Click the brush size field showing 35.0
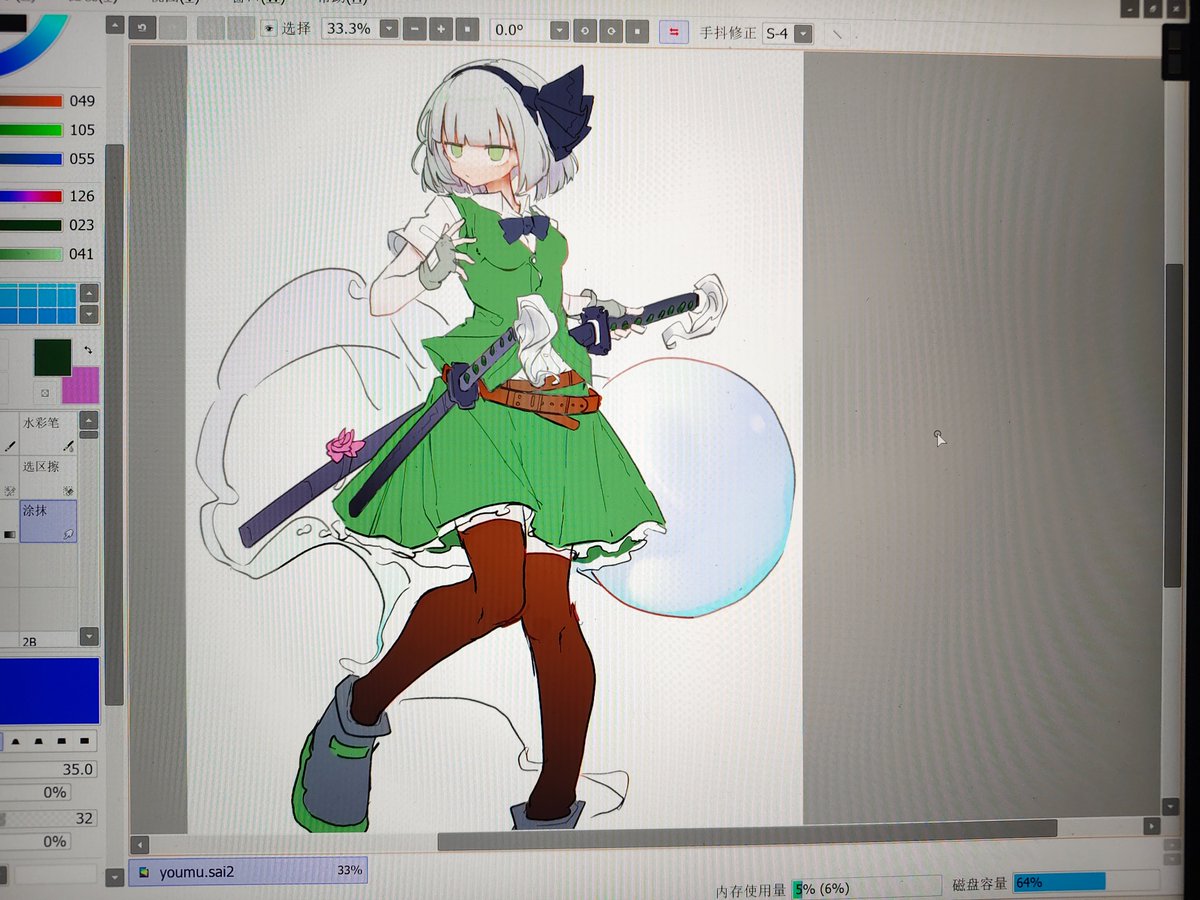 [x=50, y=769]
